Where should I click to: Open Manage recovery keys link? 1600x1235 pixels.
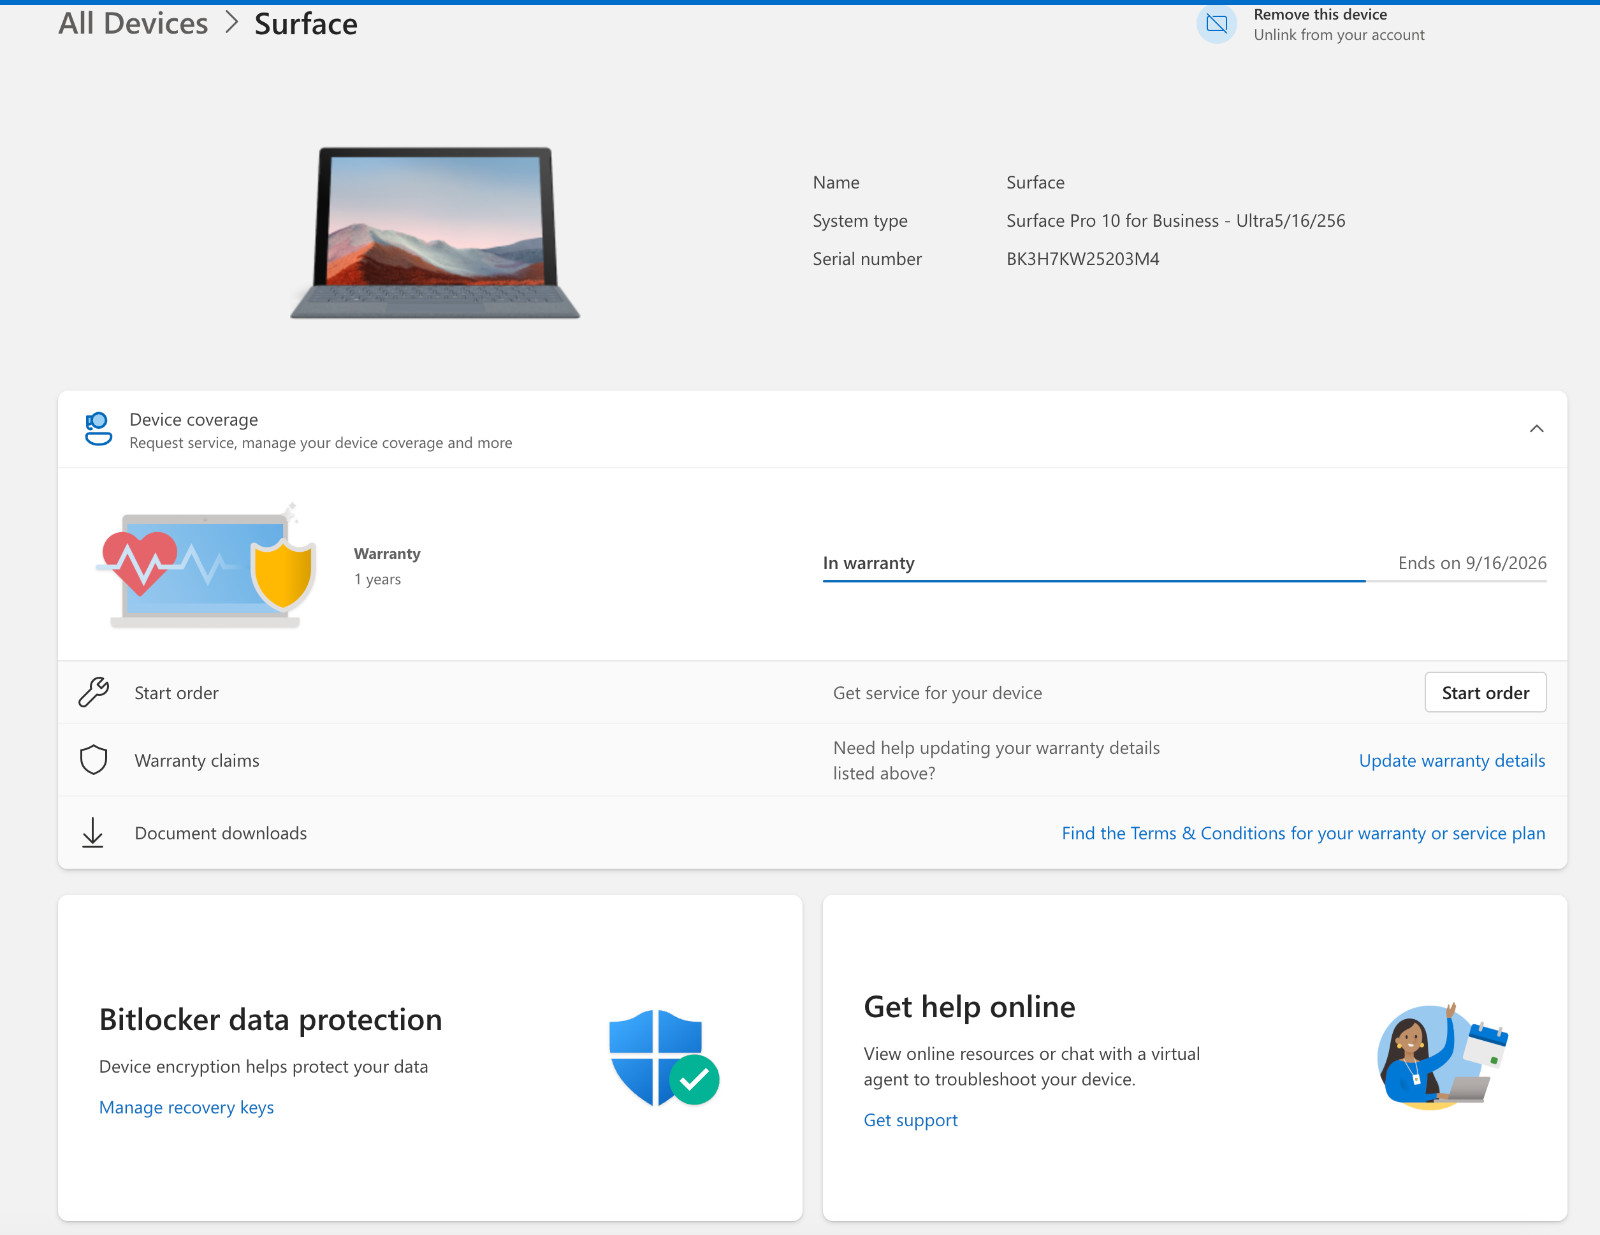click(186, 1108)
